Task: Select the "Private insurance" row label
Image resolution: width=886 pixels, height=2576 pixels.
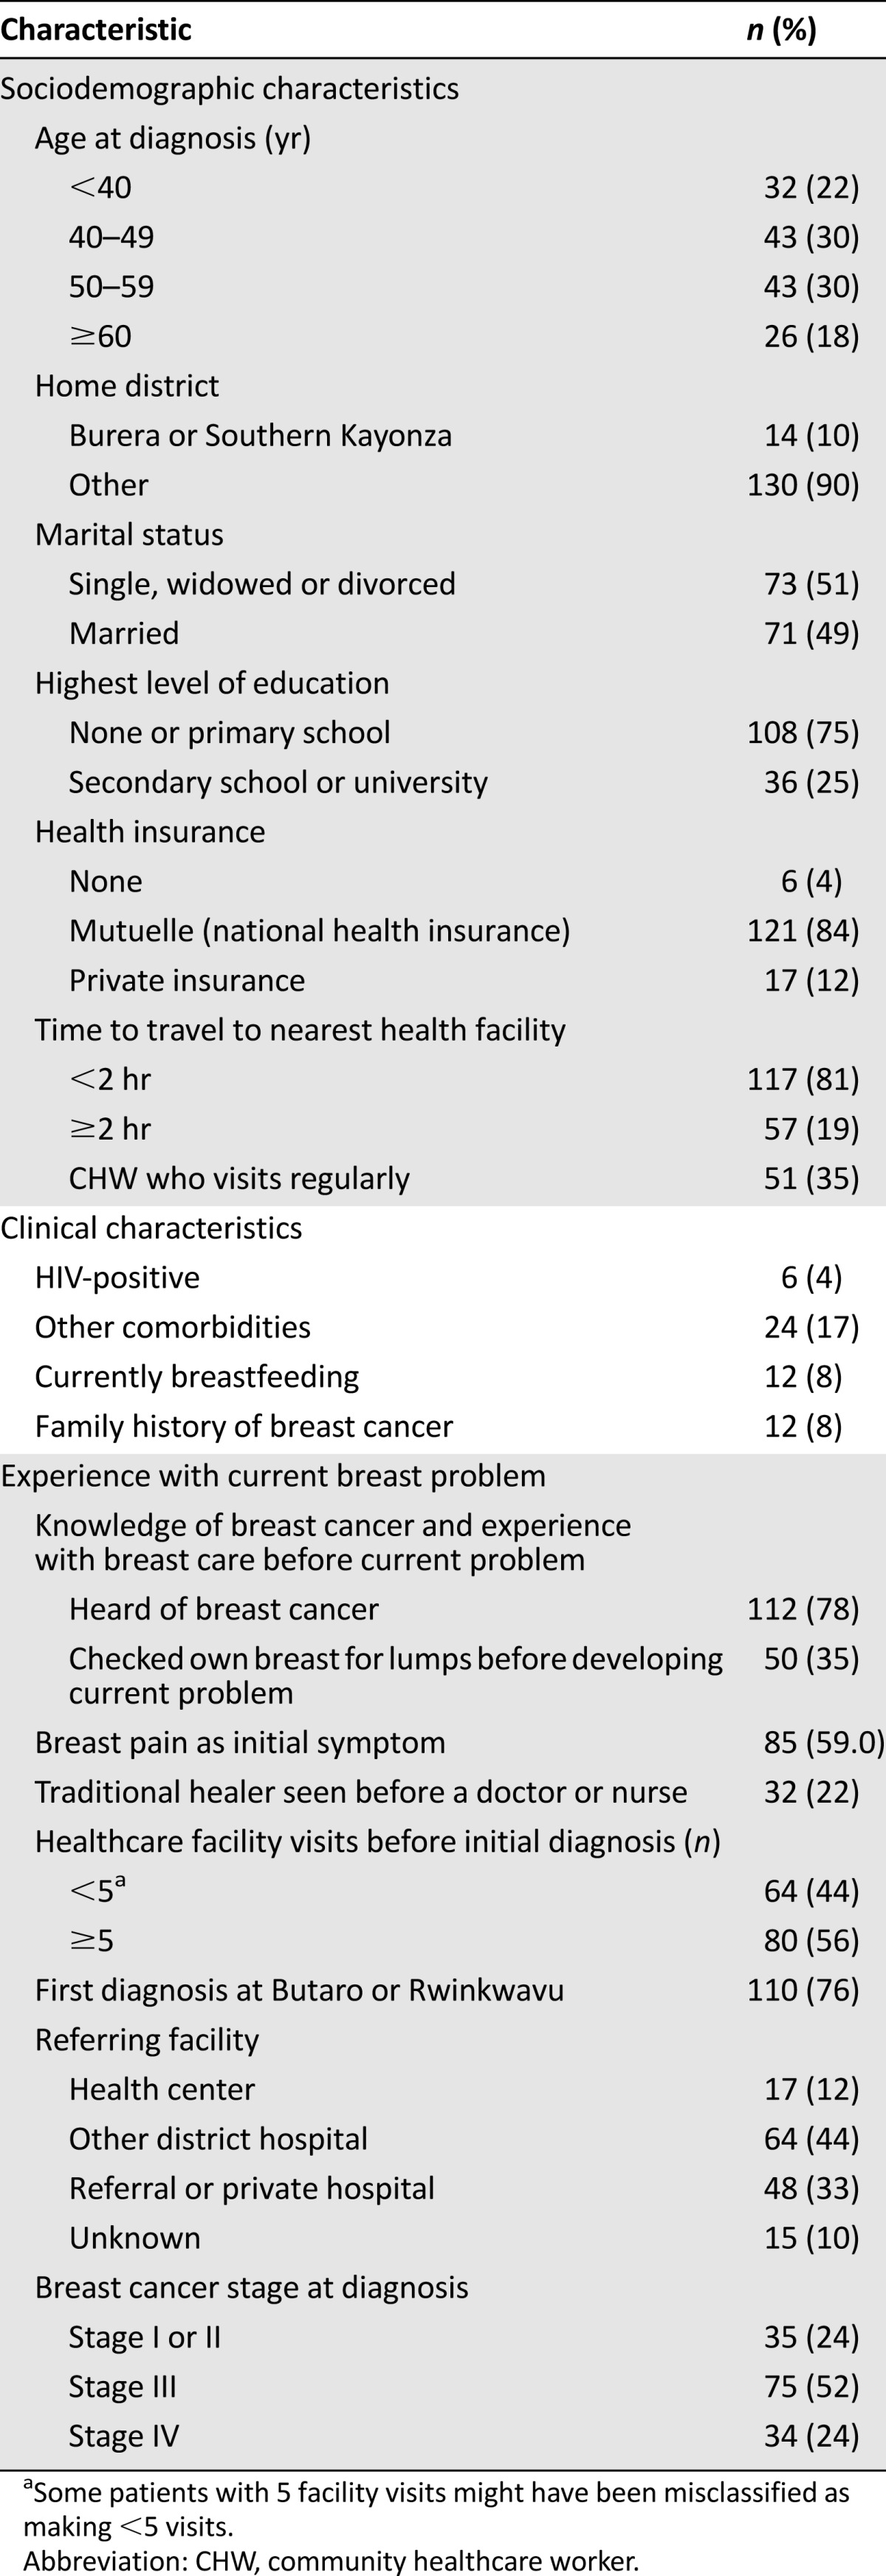Action: pos(187,981)
